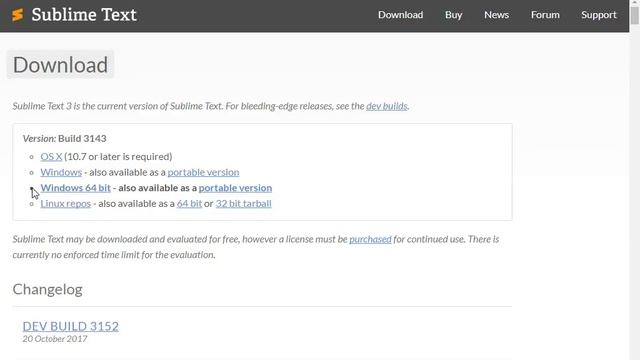Click the Sublime Text site title
Screen dimensions: 640x360
(84, 15)
